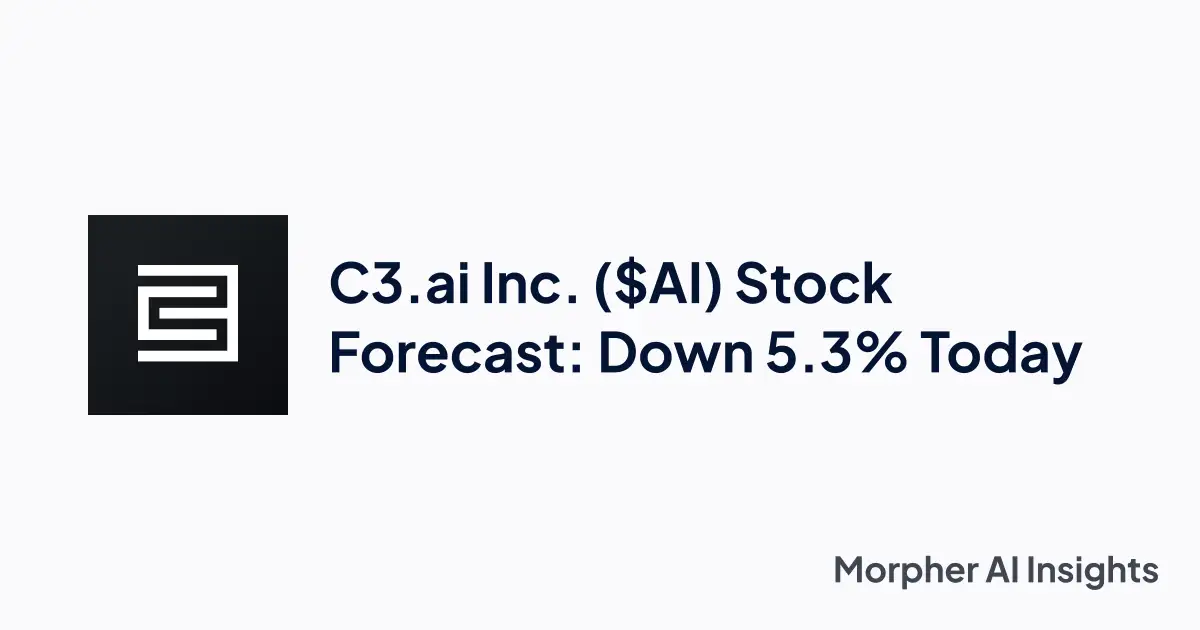Click the word "Today" in the headline
Viewport: 1200px width, 630px height.
1001,354
